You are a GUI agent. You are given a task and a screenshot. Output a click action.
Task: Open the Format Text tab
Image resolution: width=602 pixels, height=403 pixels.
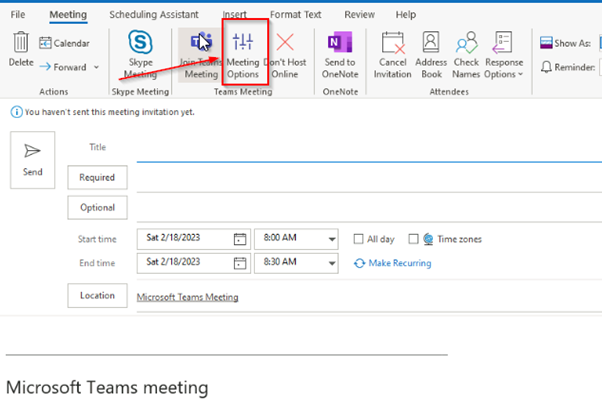point(299,15)
